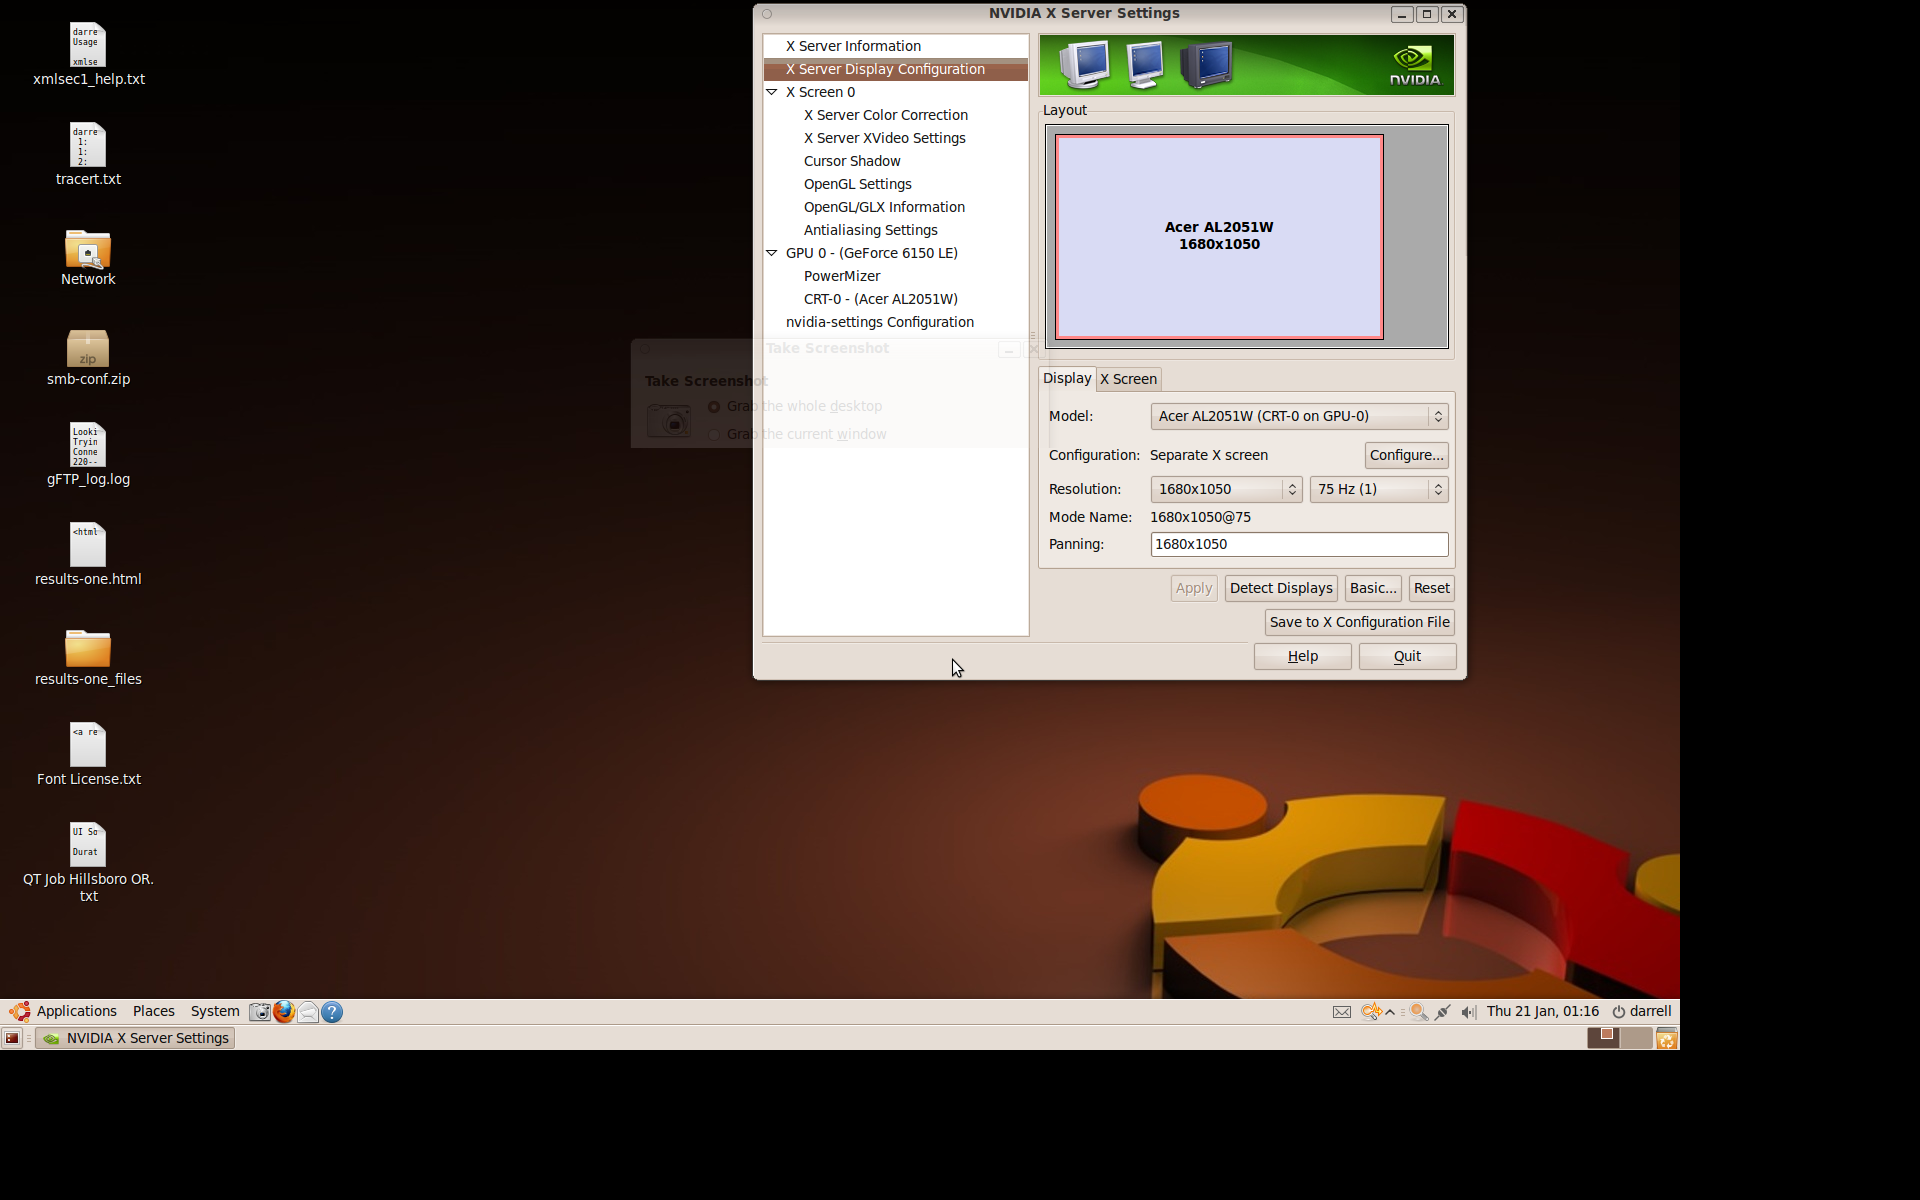Launch Firefox from the panel
The image size is (1920, 1200).
click(x=284, y=1012)
